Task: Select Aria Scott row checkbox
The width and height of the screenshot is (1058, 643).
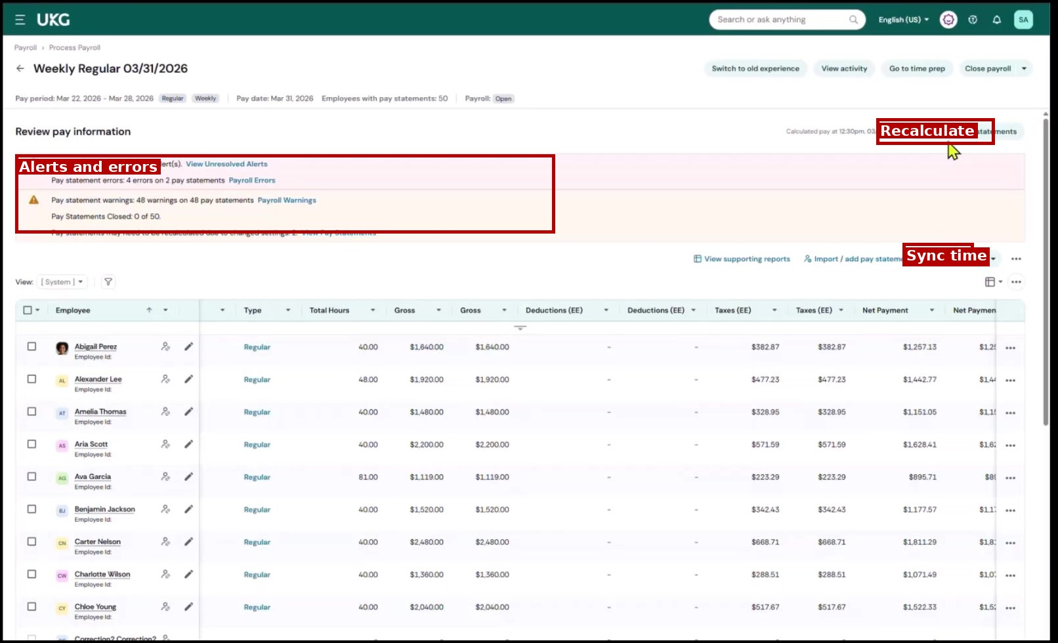Action: click(x=32, y=444)
